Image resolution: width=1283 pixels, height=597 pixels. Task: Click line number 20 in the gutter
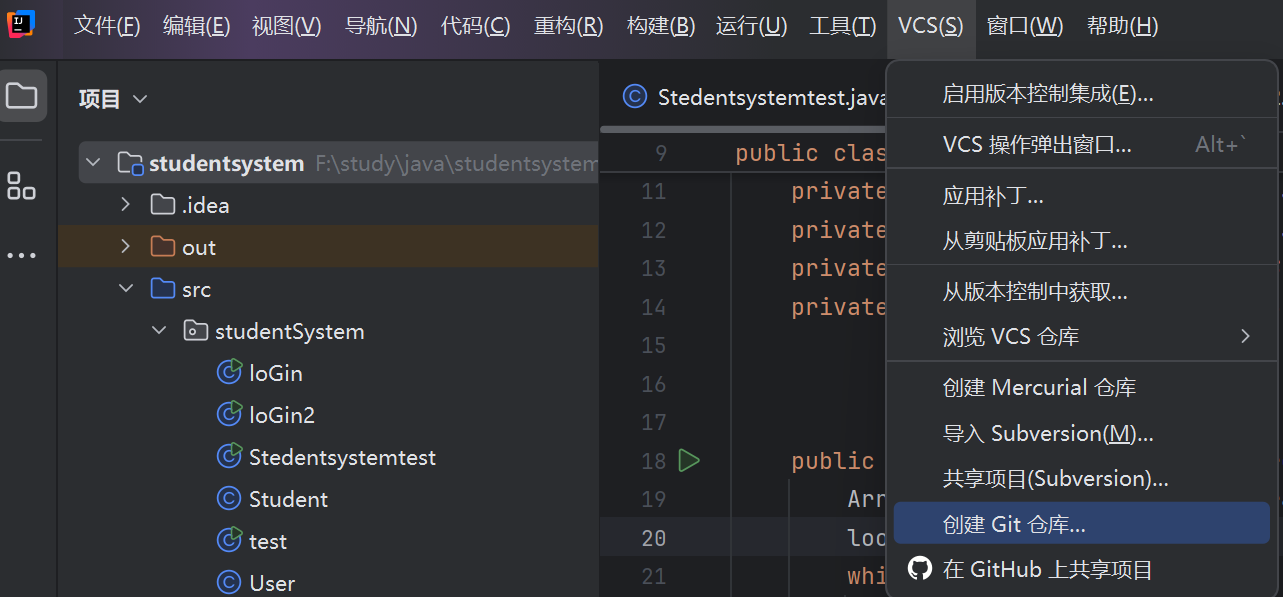[653, 538]
